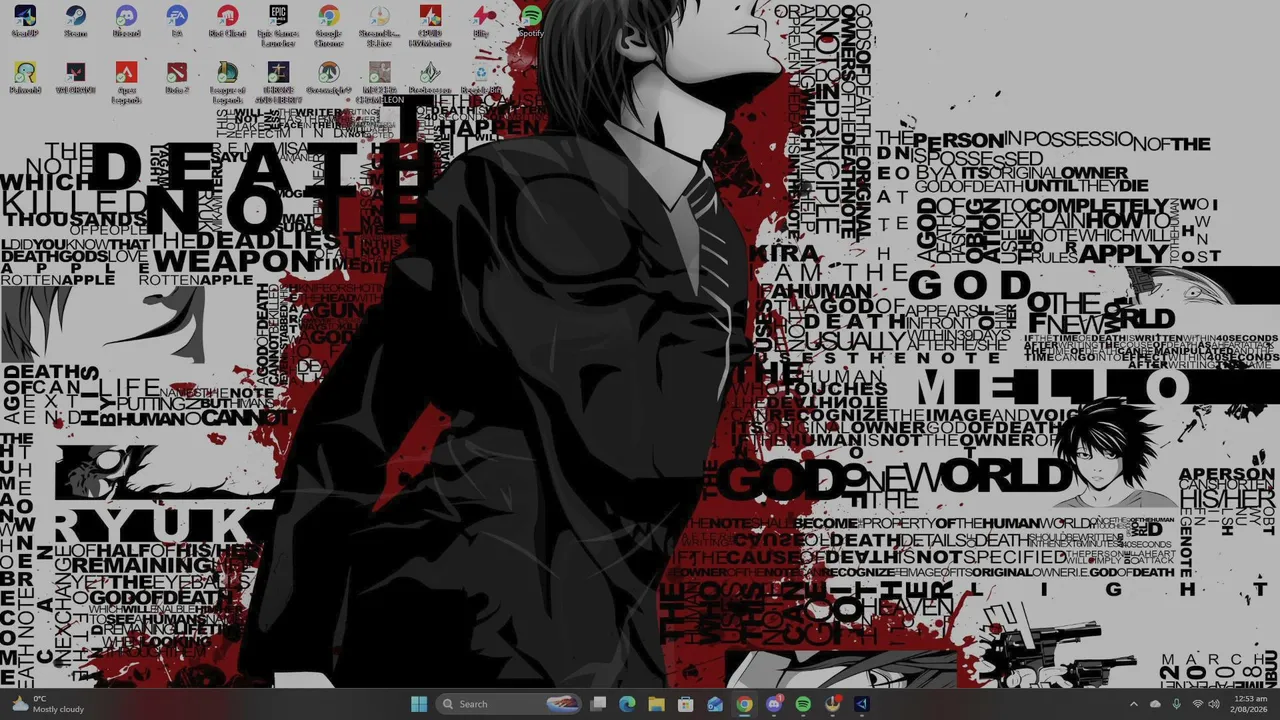This screenshot has height=720, width=1280.
Task: Select the Blitz desktop shortcut
Action: [x=481, y=21]
